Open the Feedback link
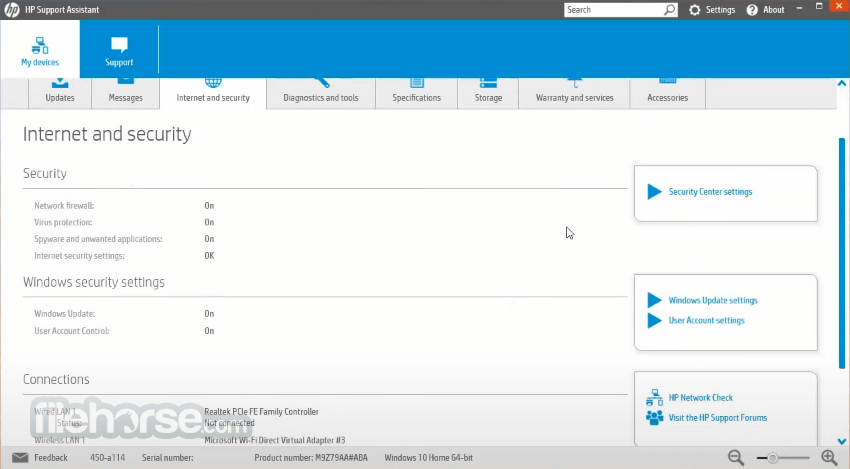 [51, 458]
